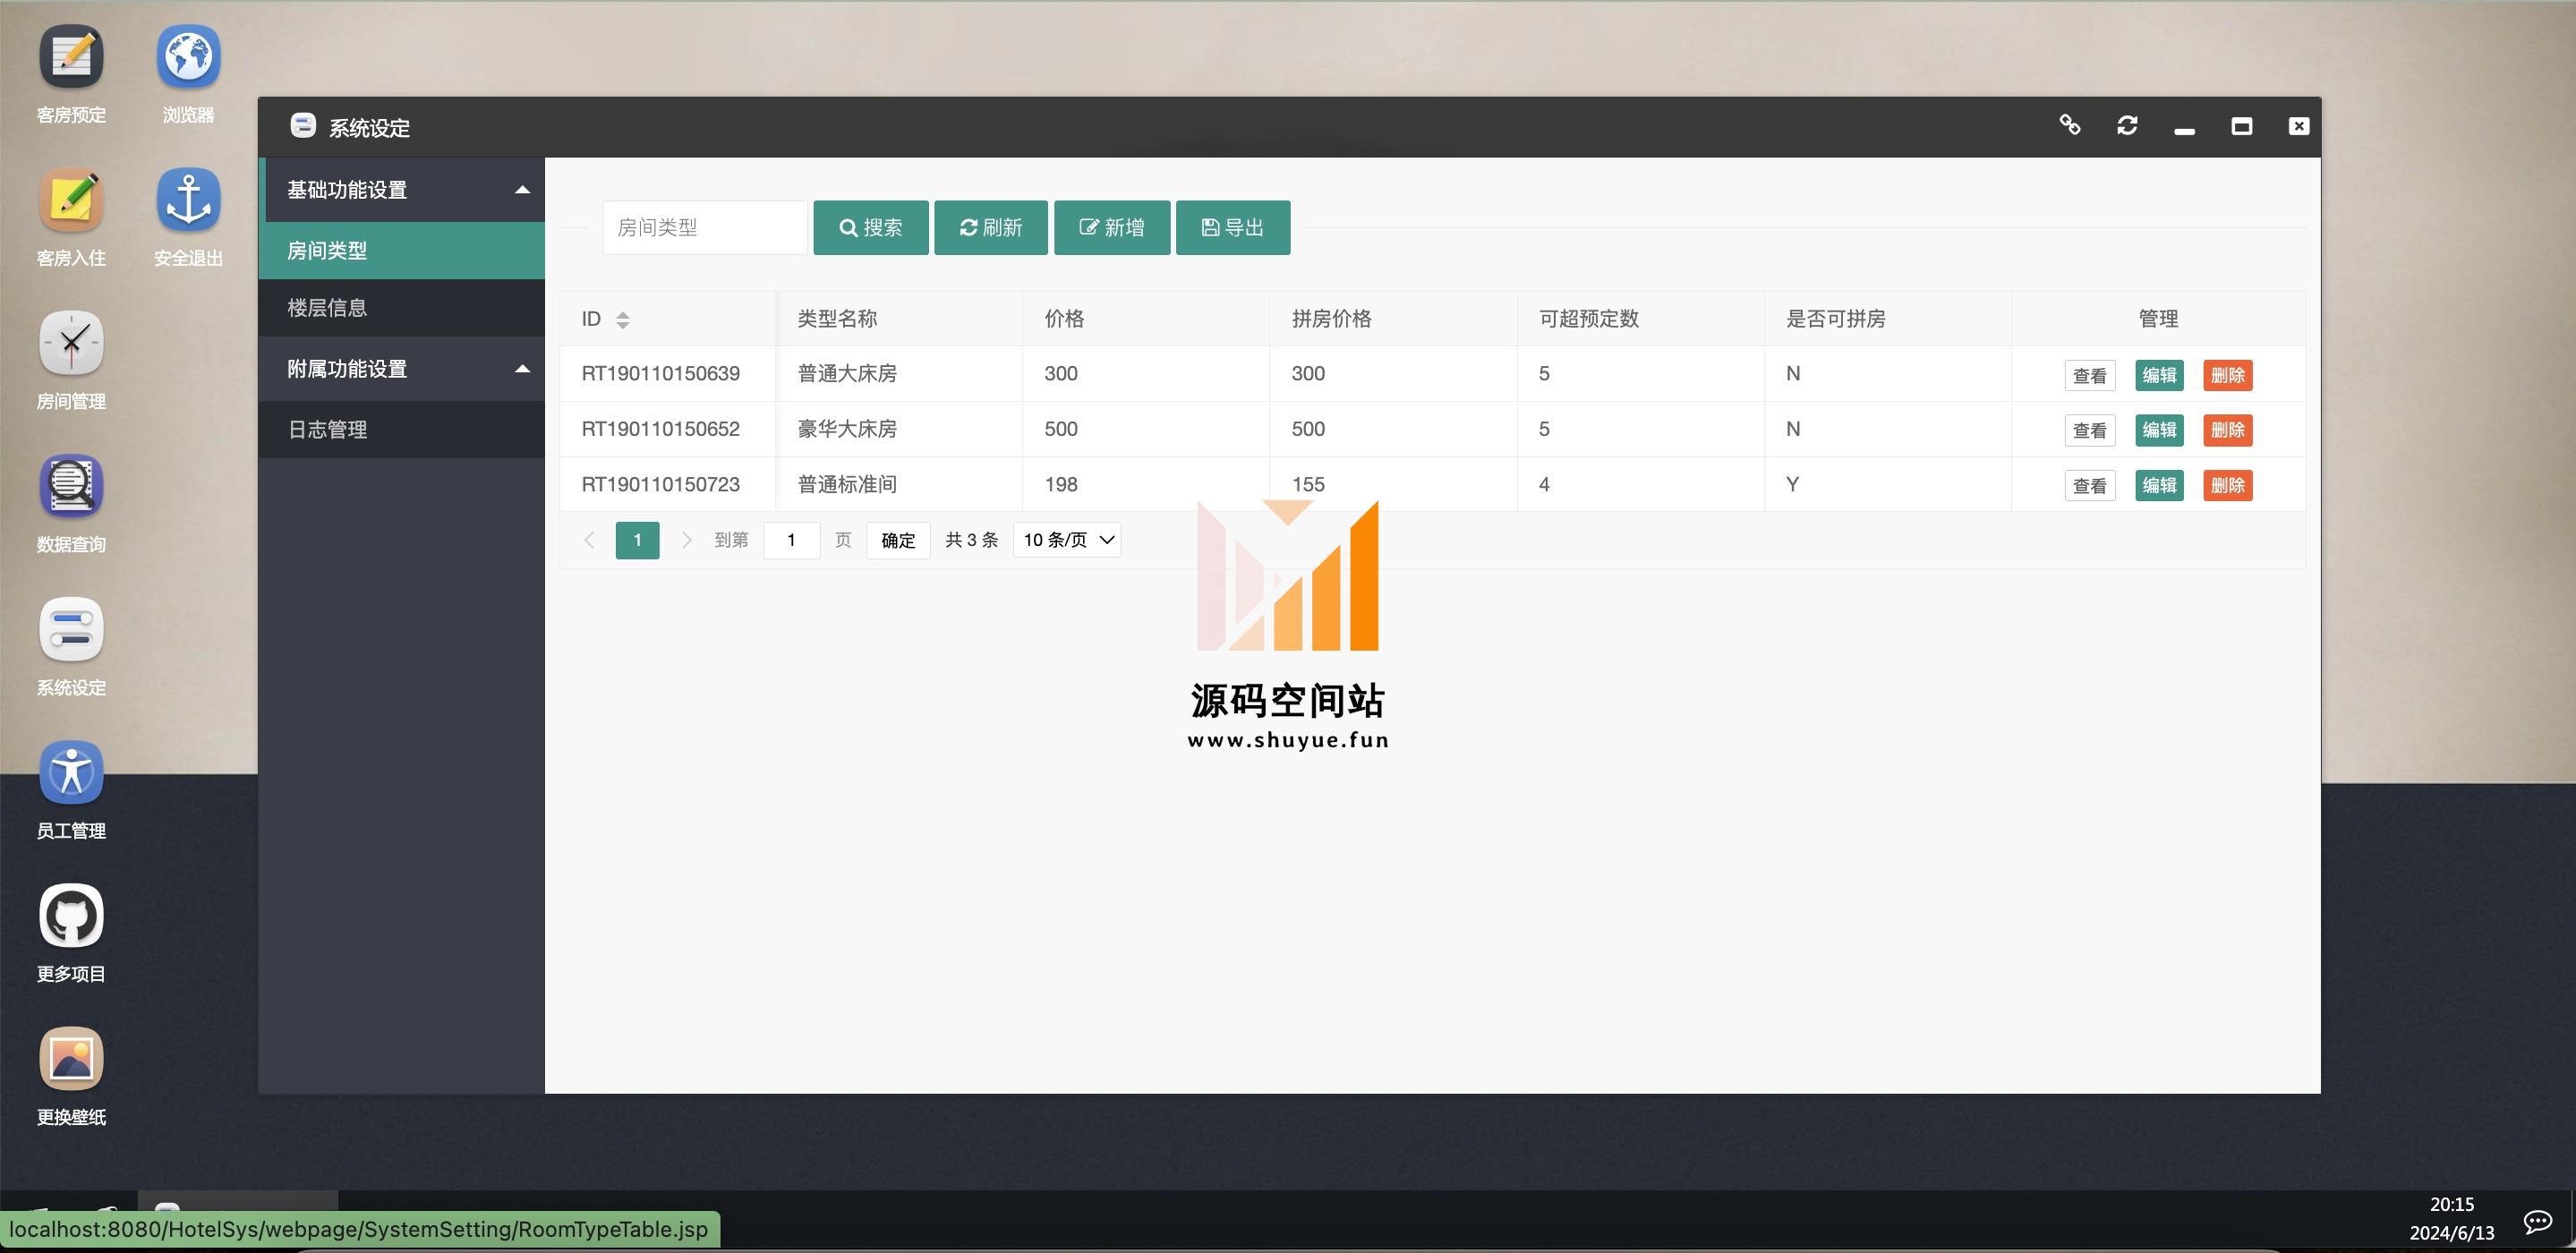The width and height of the screenshot is (2576, 1253).
Task: Focus the 房间类型 search field
Action: (x=705, y=228)
